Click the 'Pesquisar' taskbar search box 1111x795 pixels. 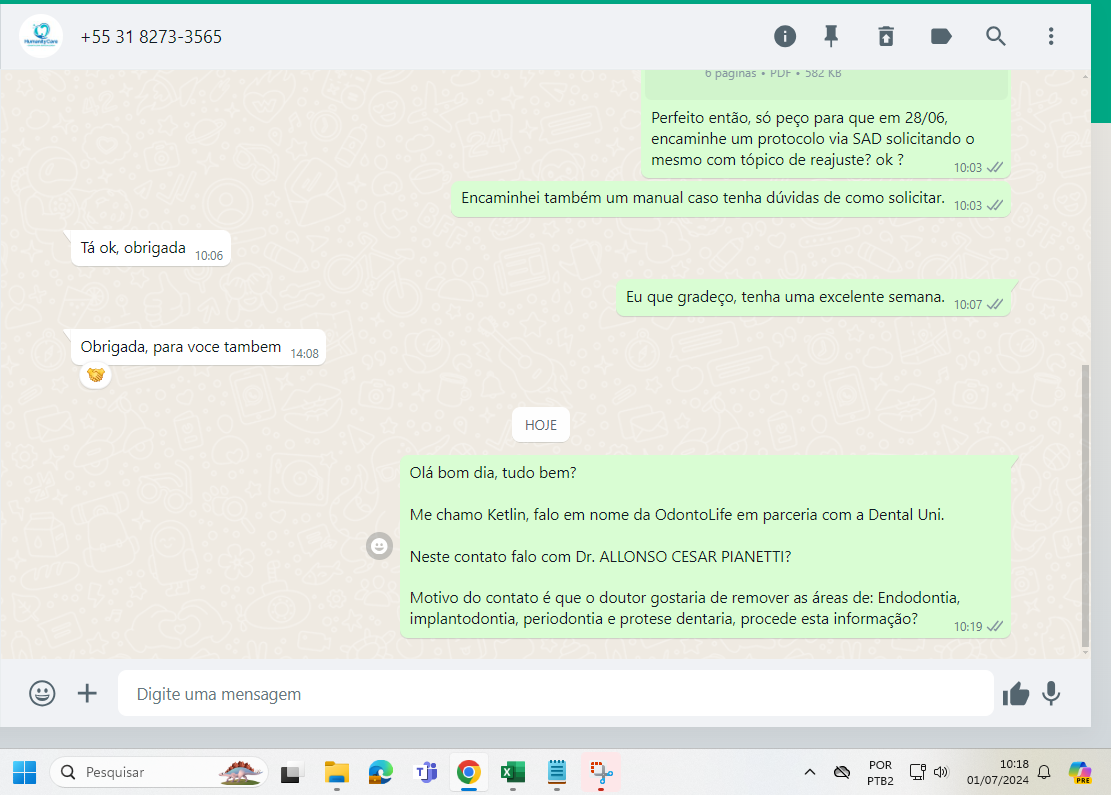tap(159, 772)
